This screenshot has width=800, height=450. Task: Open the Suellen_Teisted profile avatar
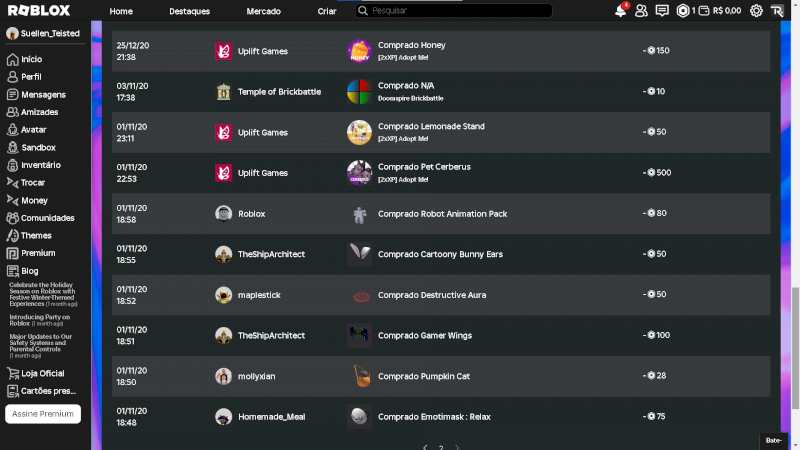(x=12, y=33)
